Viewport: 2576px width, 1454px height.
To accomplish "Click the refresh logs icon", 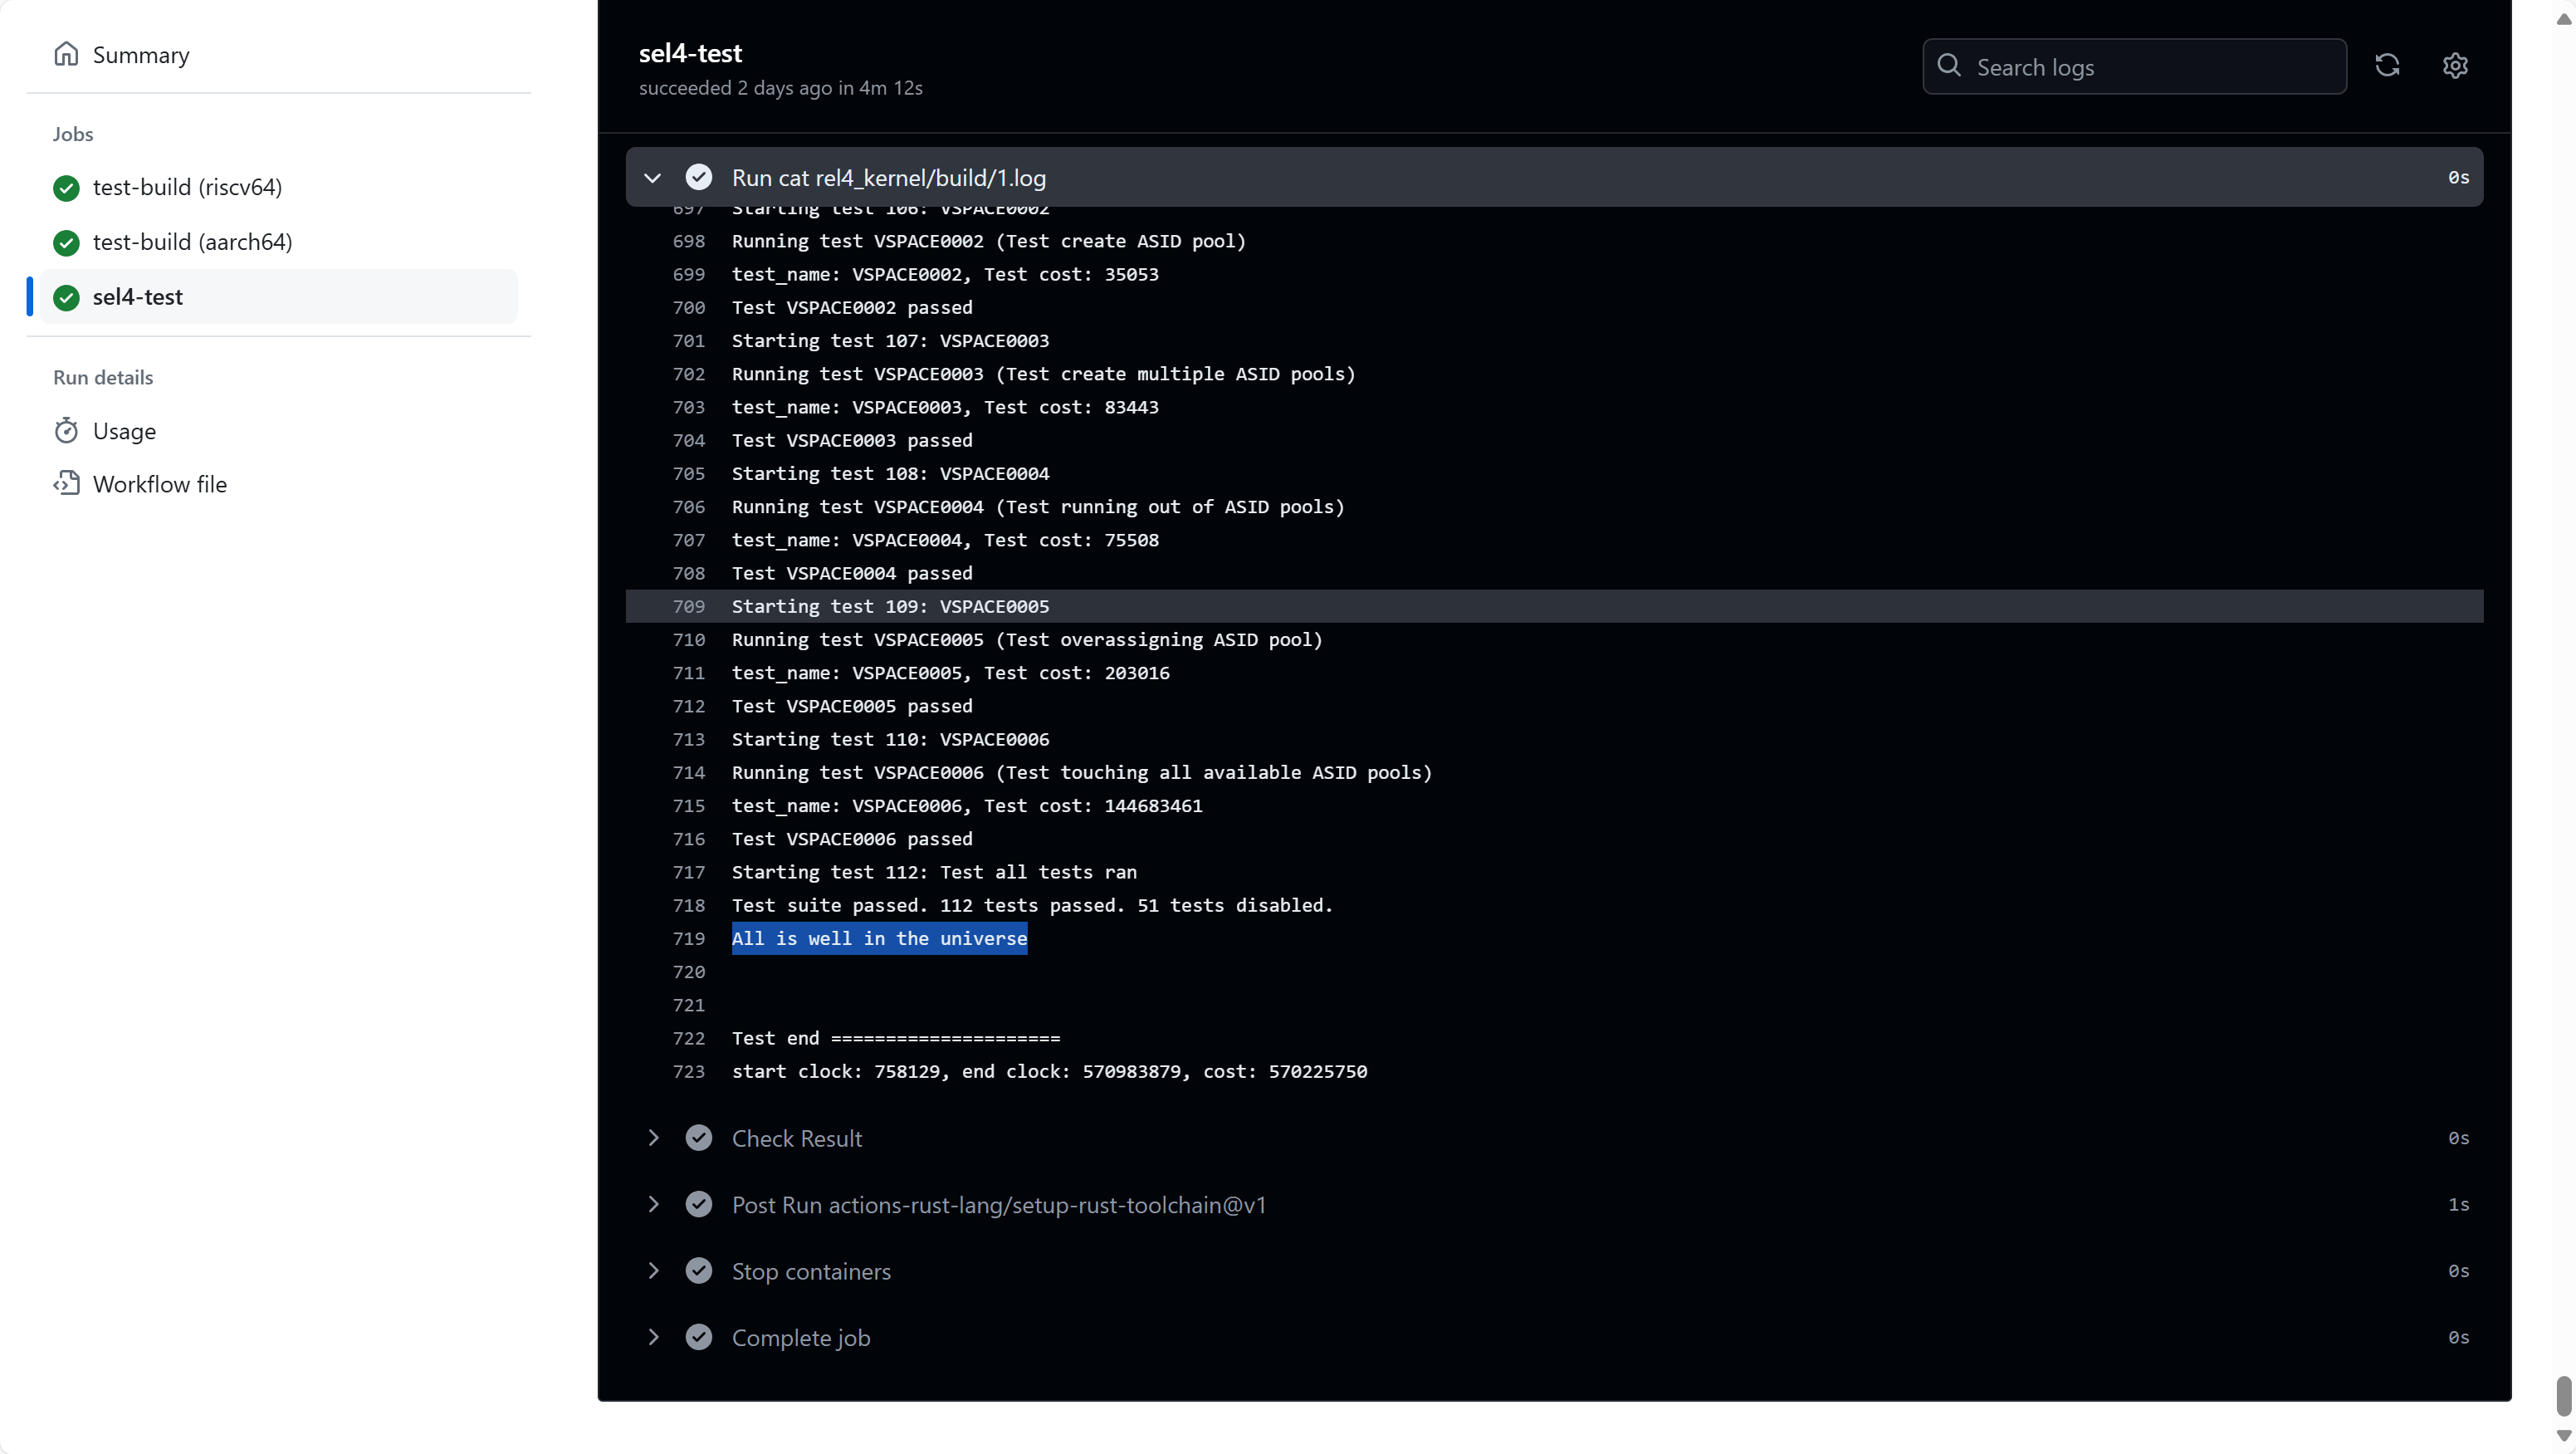I will coord(2387,66).
